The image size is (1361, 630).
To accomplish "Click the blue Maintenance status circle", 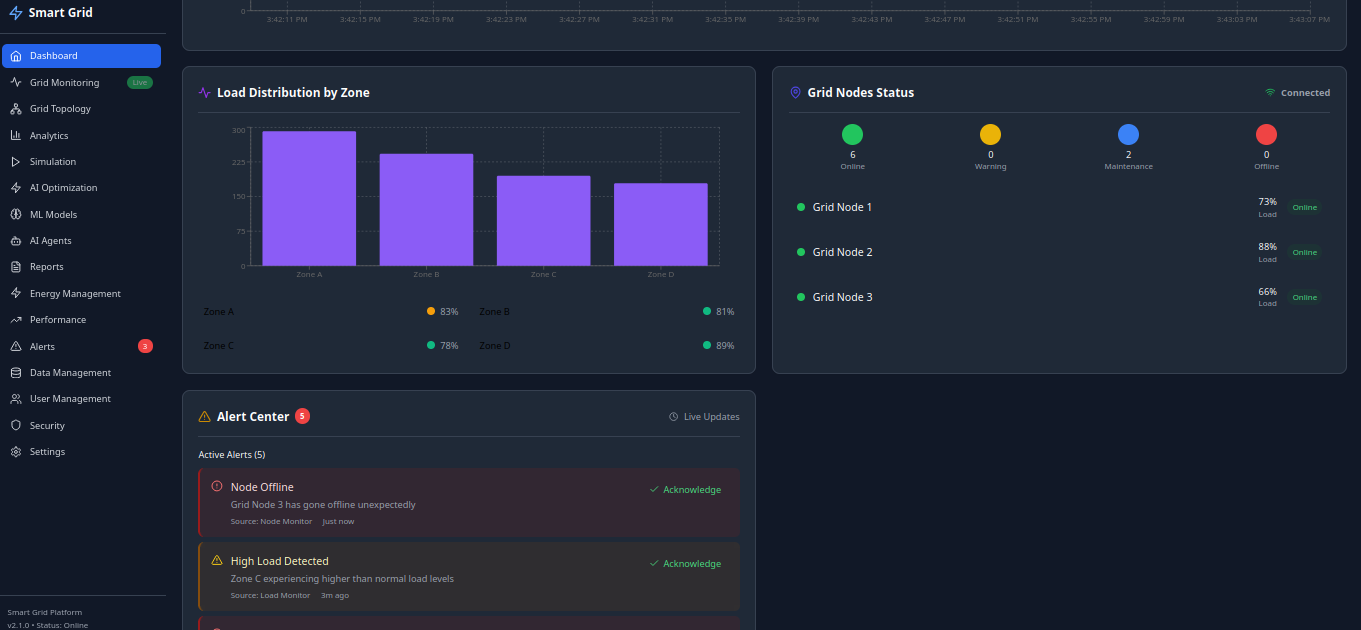I will [1128, 134].
